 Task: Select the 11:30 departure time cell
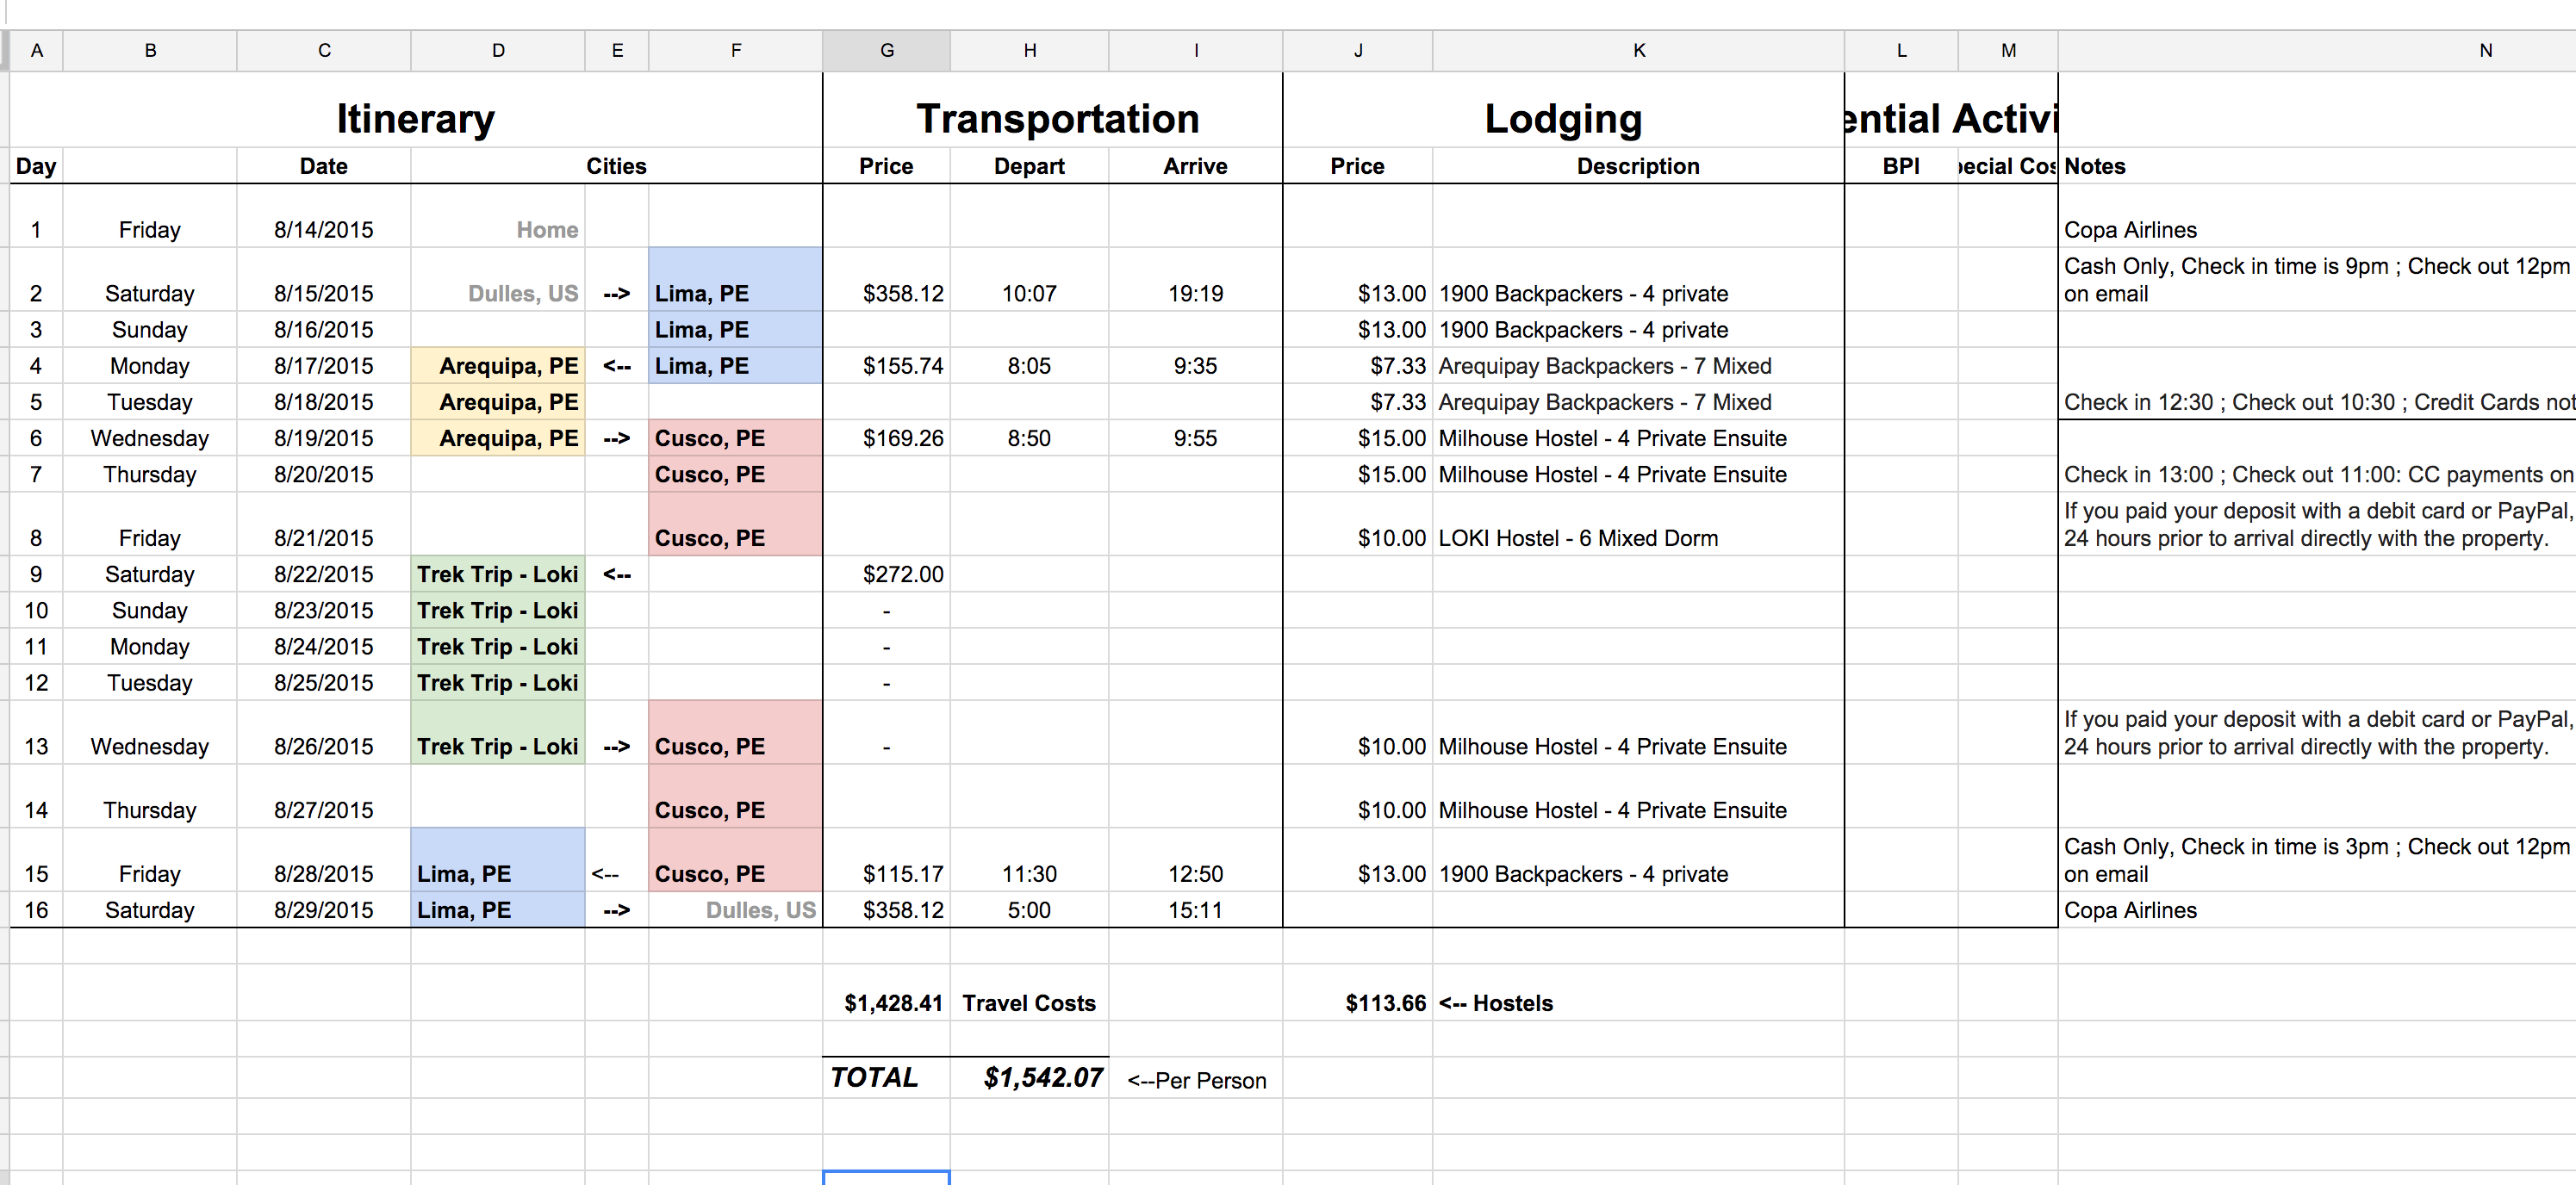(x=1028, y=874)
